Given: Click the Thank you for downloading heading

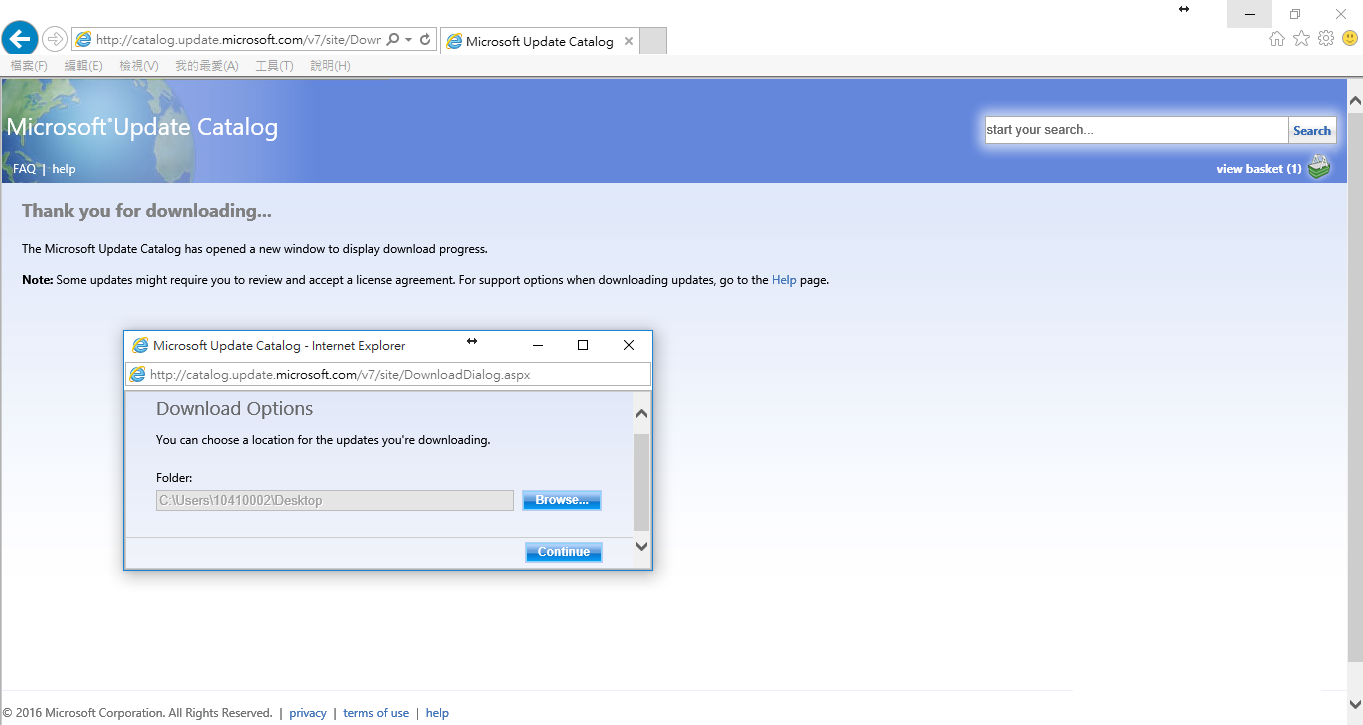Looking at the screenshot, I should pyautogui.click(x=147, y=211).
